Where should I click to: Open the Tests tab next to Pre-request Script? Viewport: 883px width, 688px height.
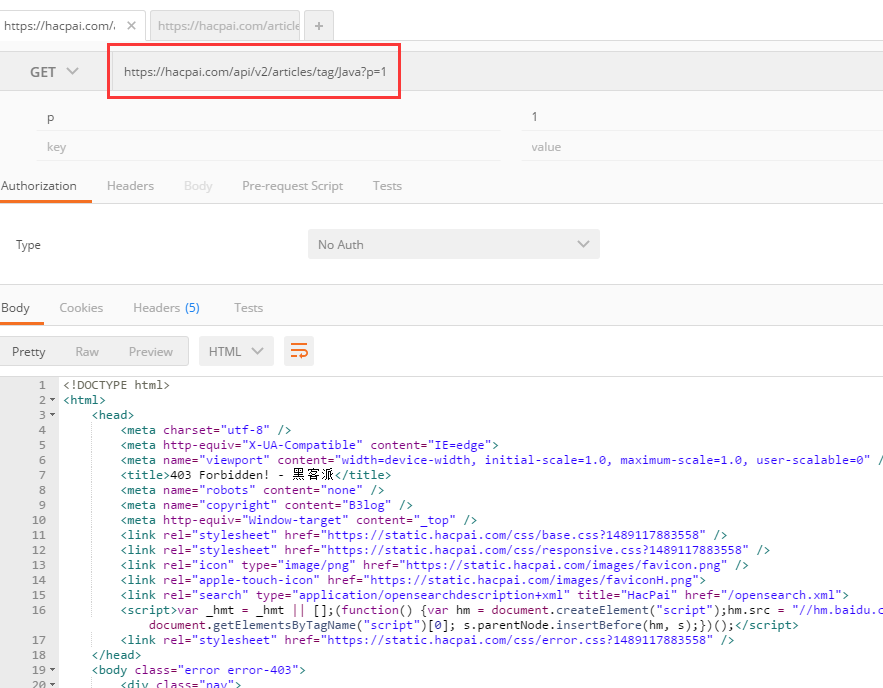pos(387,186)
